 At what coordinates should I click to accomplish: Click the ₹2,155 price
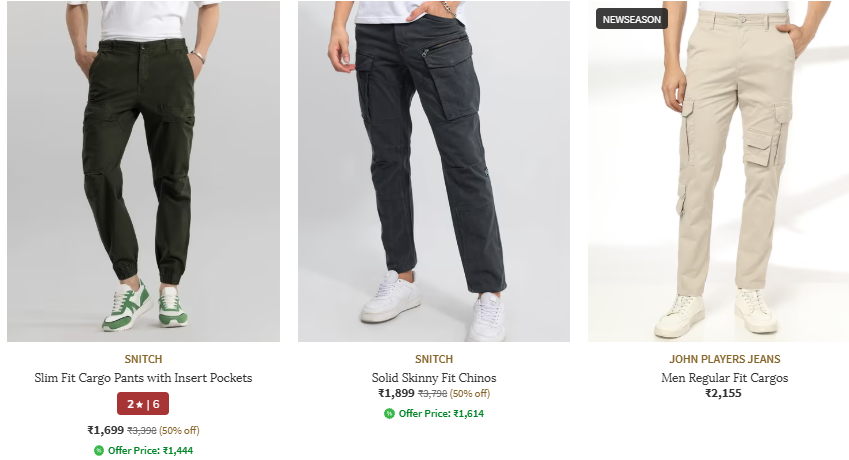tap(724, 393)
